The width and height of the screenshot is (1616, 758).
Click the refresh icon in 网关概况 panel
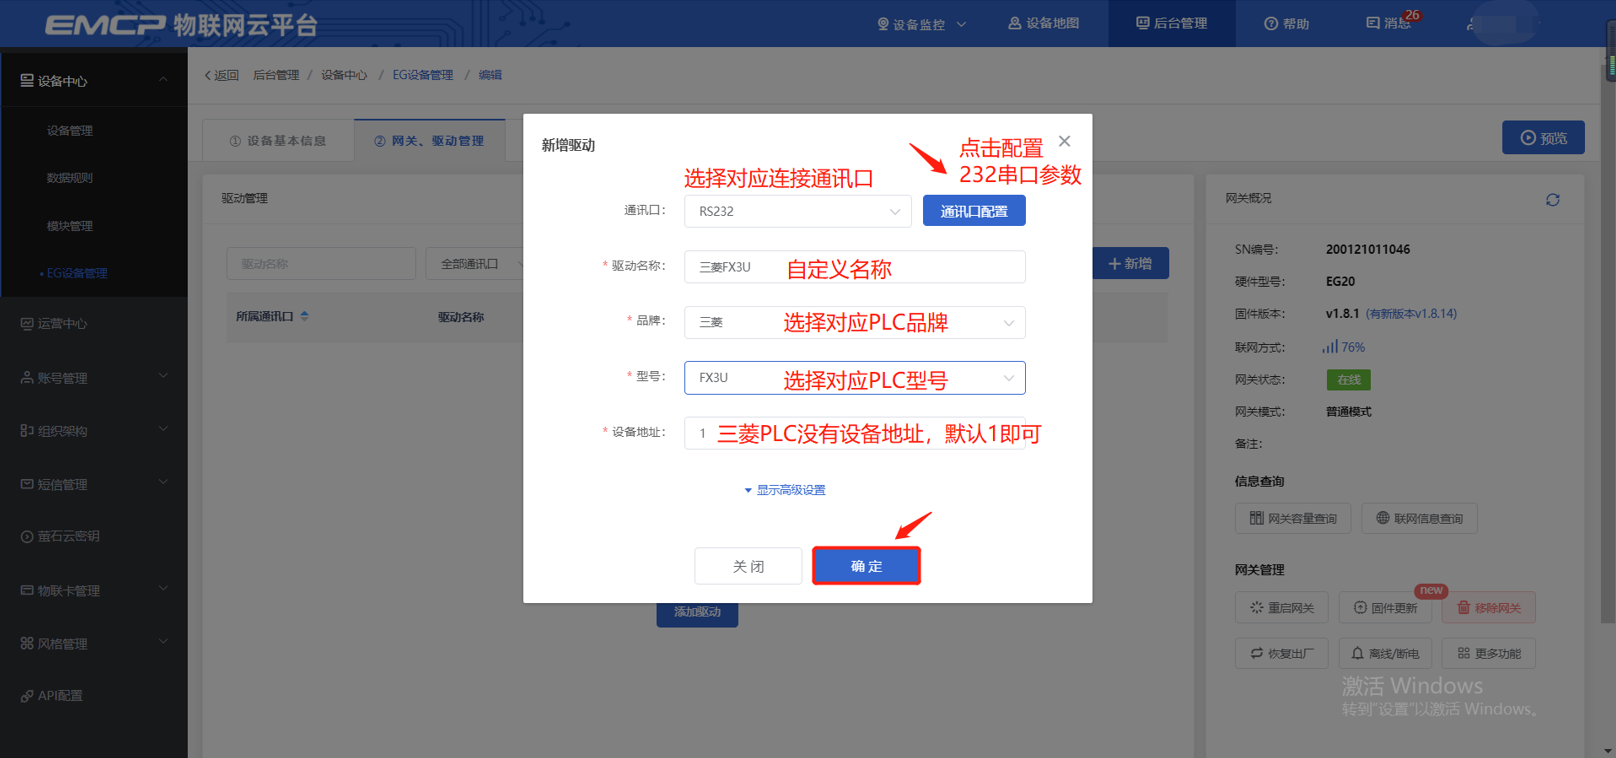pyautogui.click(x=1552, y=200)
